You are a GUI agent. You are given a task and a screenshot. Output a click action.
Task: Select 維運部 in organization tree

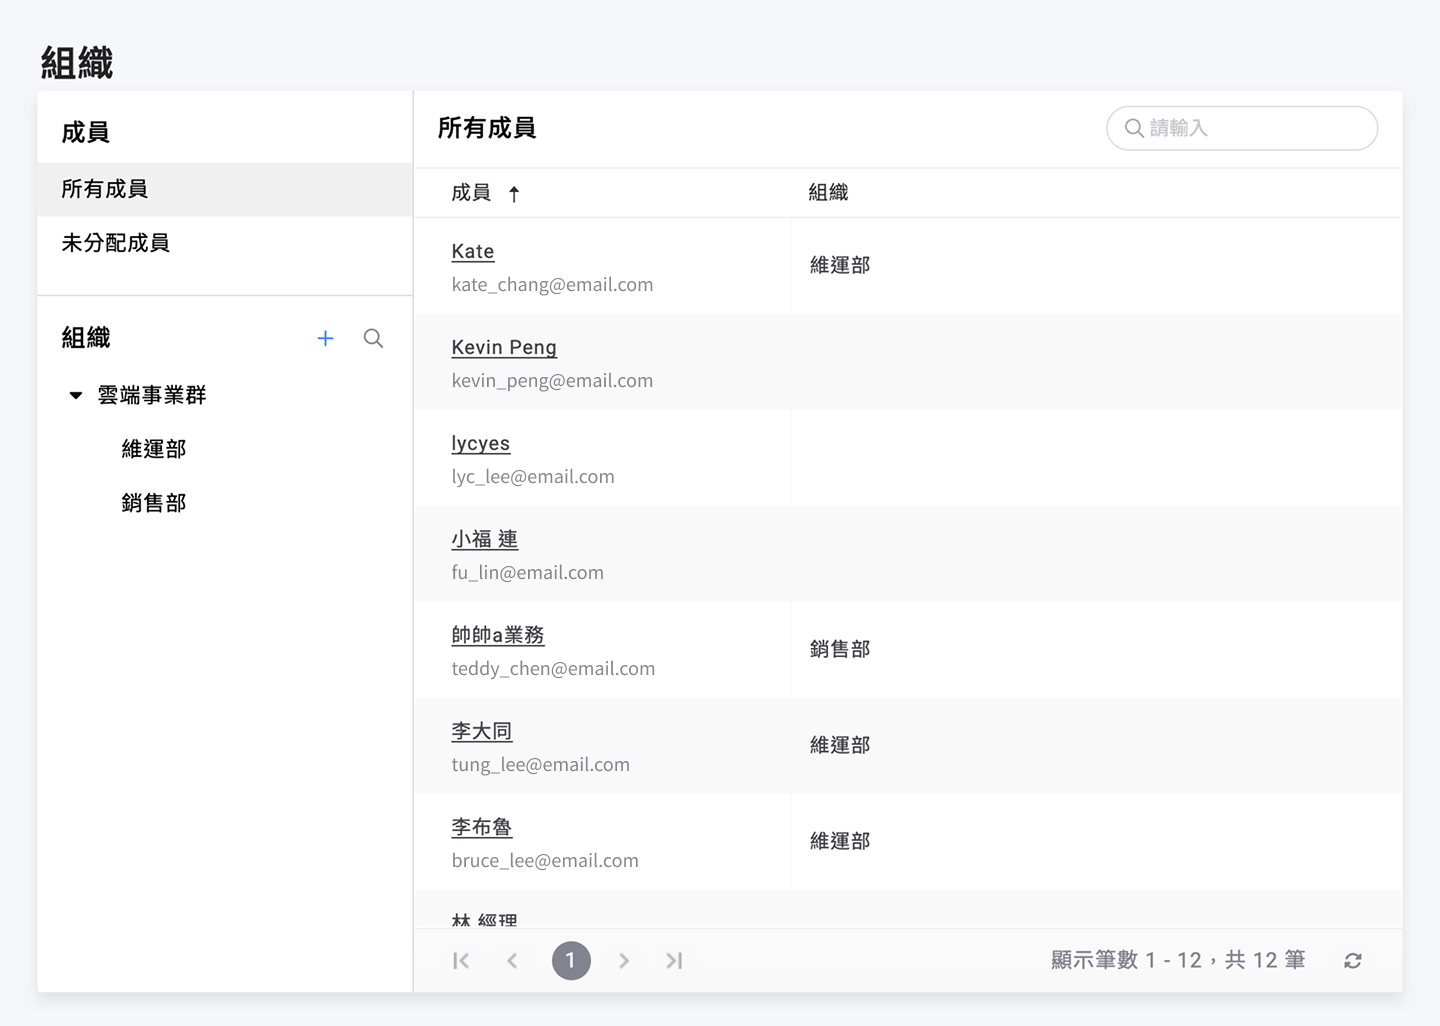point(154,450)
